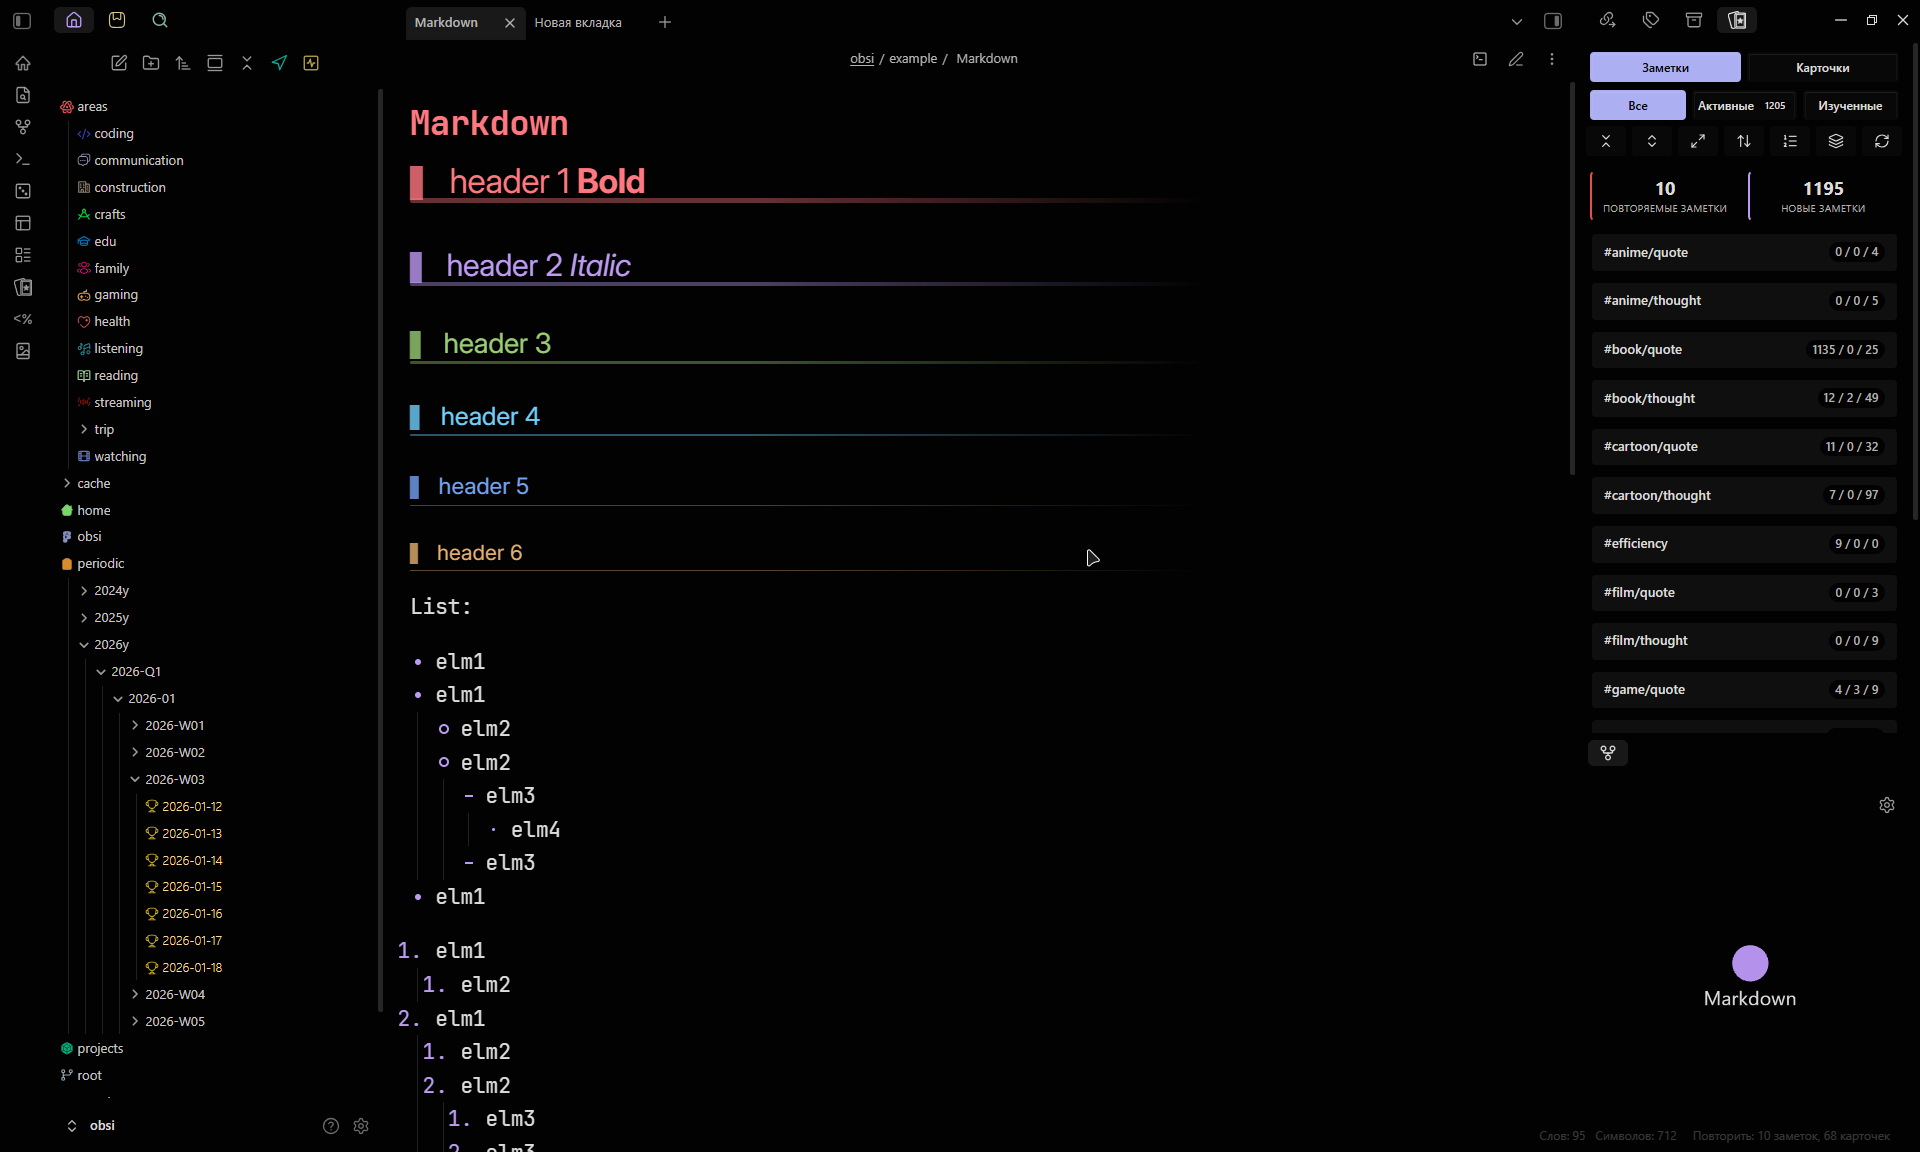The height and width of the screenshot is (1152, 1920).
Task: Create a new folder in explorer
Action: tap(151, 63)
